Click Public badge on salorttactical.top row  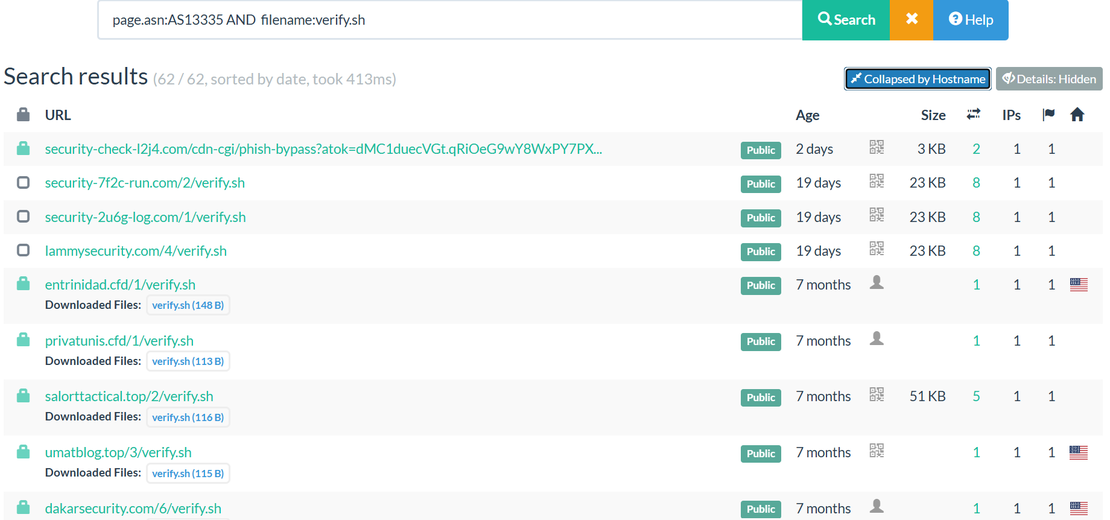pos(761,397)
